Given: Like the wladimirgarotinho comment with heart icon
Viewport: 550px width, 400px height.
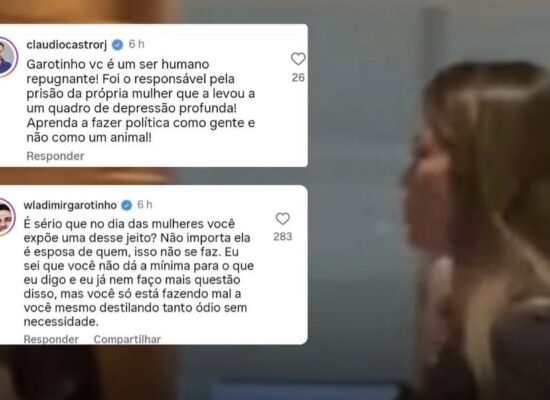Looking at the screenshot, I should click(282, 219).
